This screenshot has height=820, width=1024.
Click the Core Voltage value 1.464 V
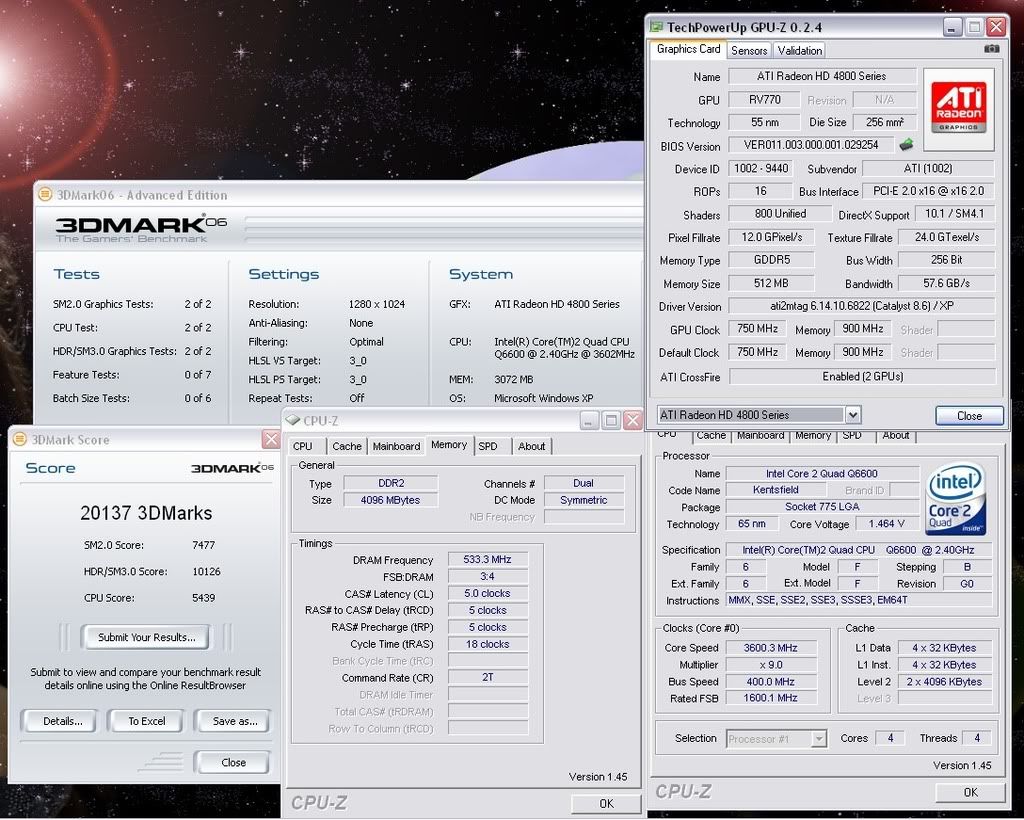[886, 524]
